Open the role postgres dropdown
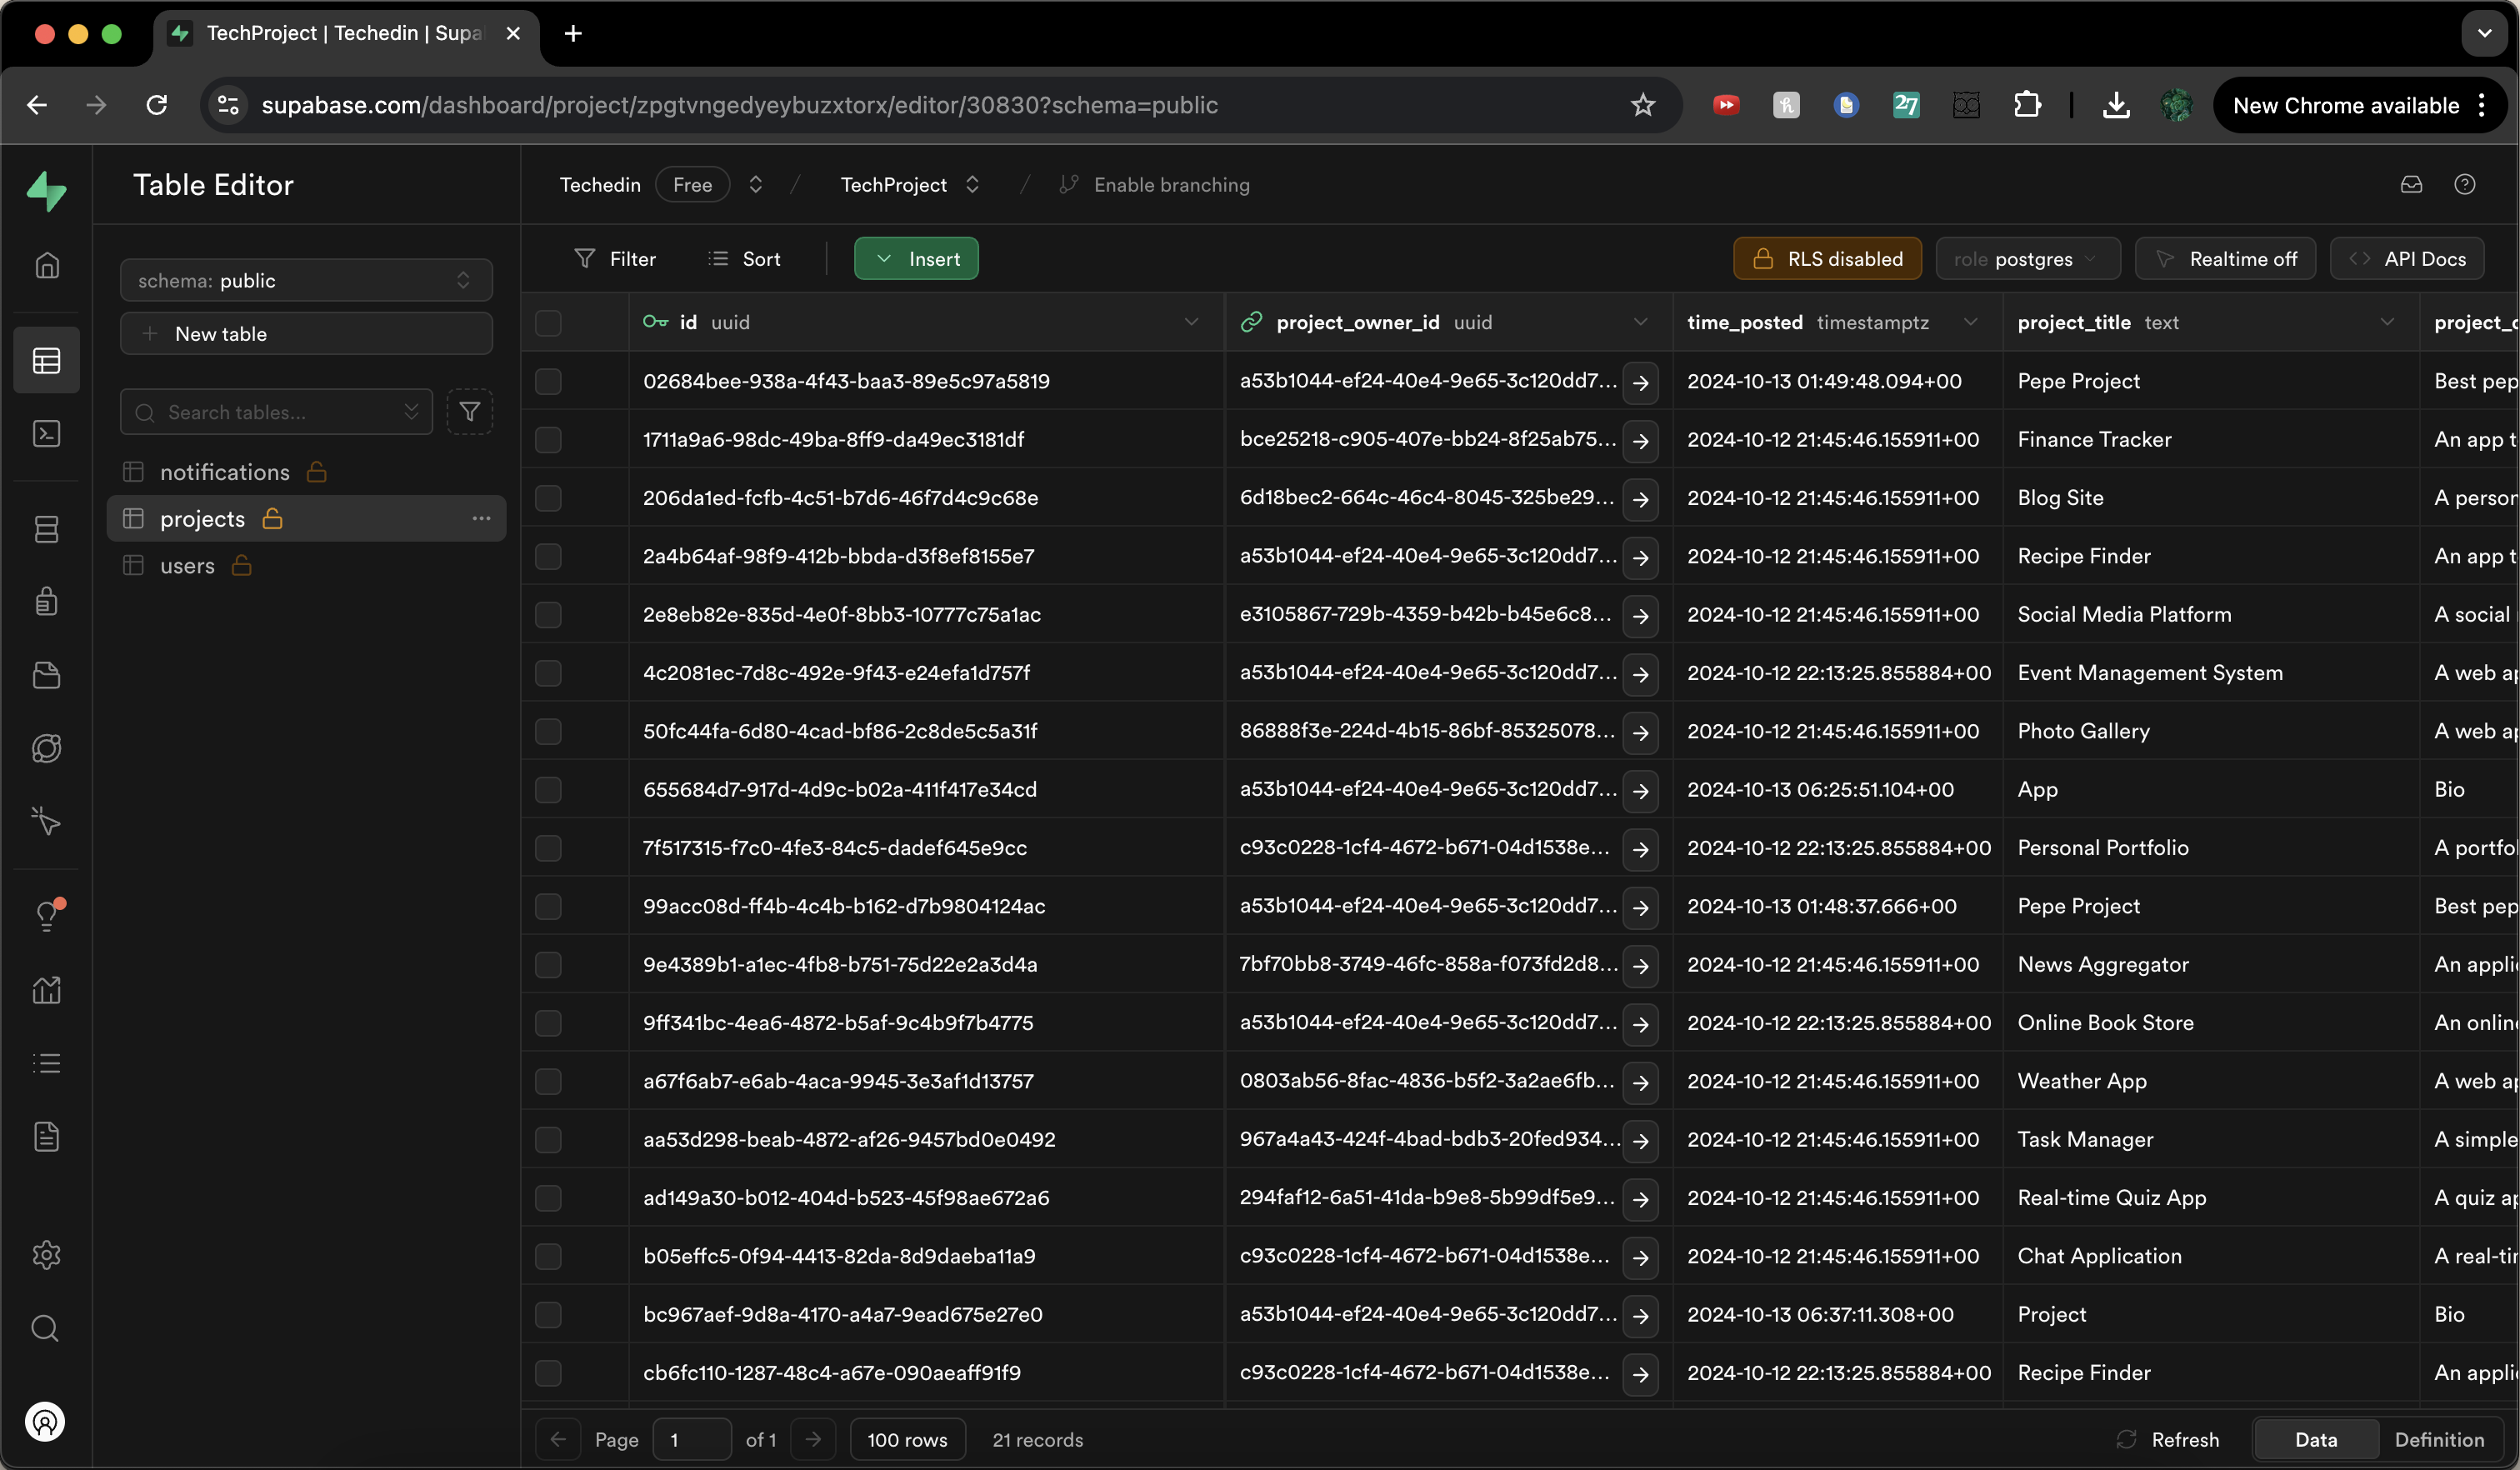 pyautogui.click(x=2027, y=259)
